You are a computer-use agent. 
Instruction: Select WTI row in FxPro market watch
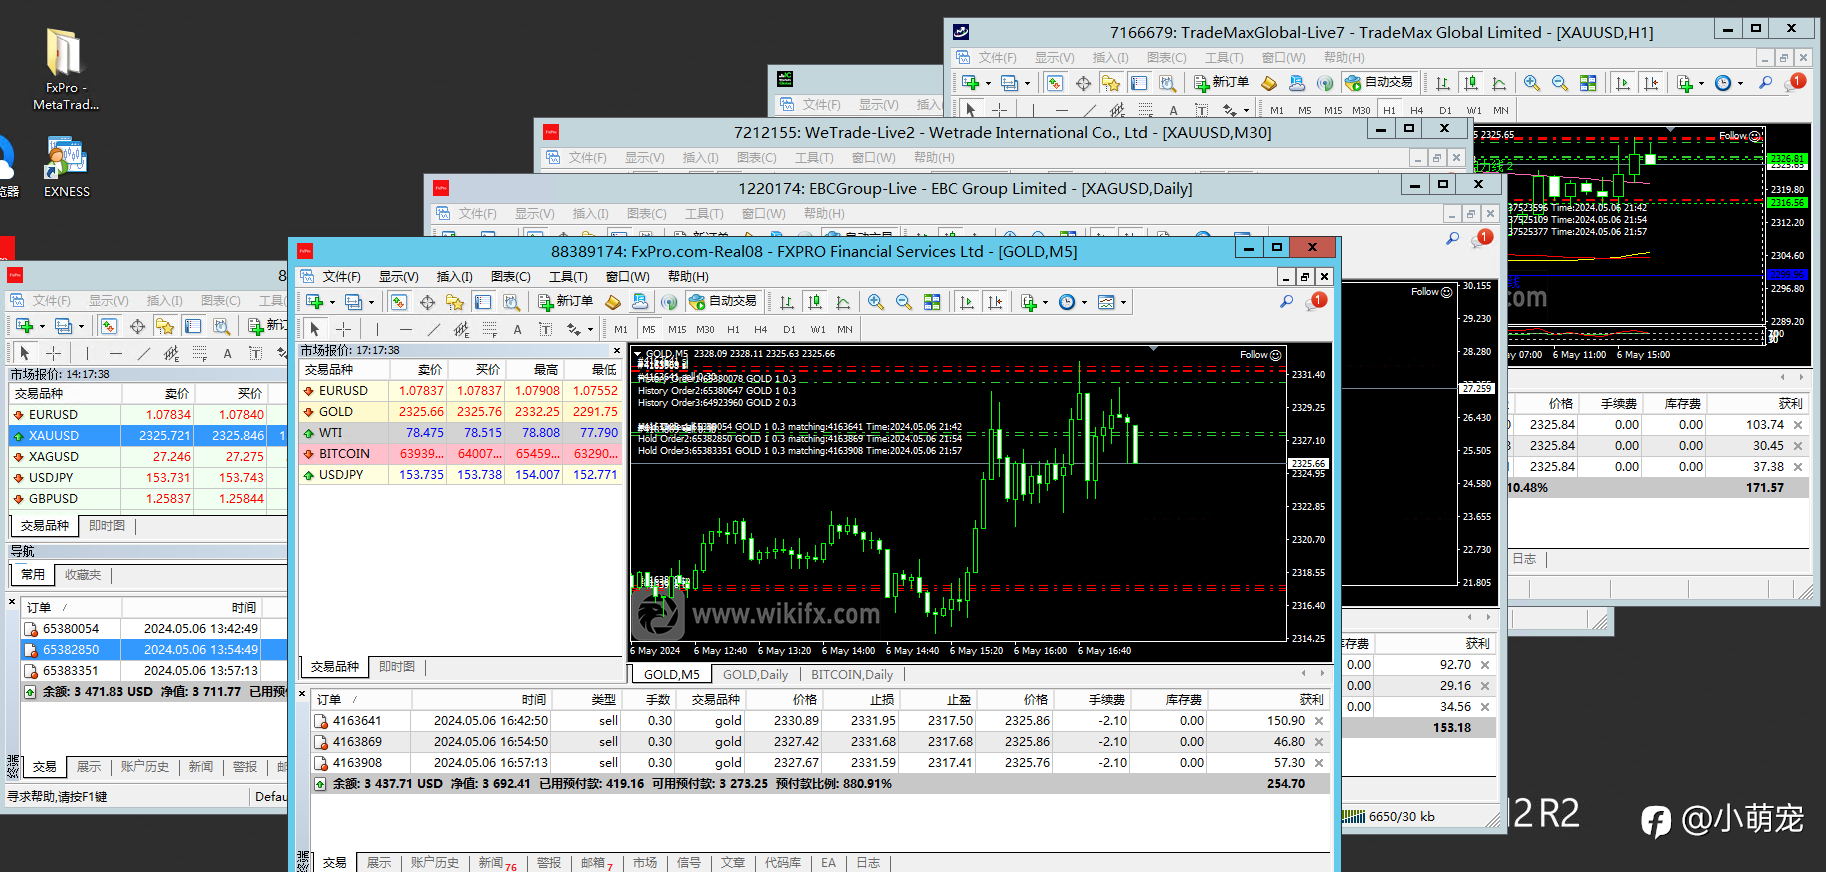pyautogui.click(x=461, y=433)
